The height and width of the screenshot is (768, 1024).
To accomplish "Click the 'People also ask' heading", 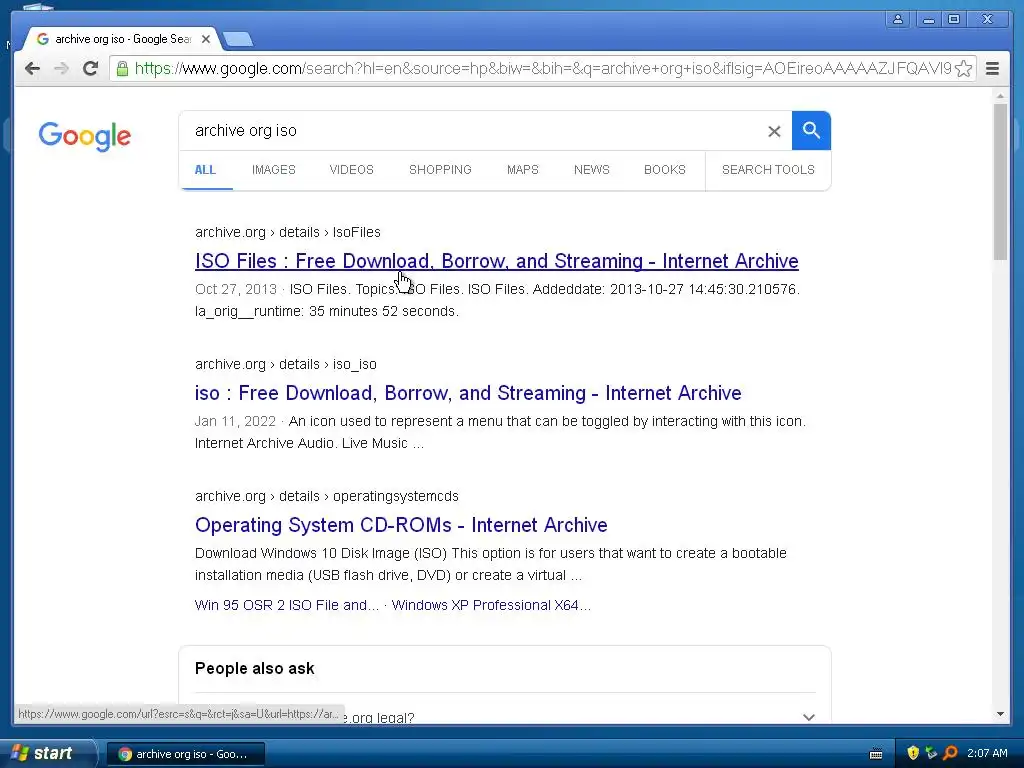I will (x=255, y=669).
